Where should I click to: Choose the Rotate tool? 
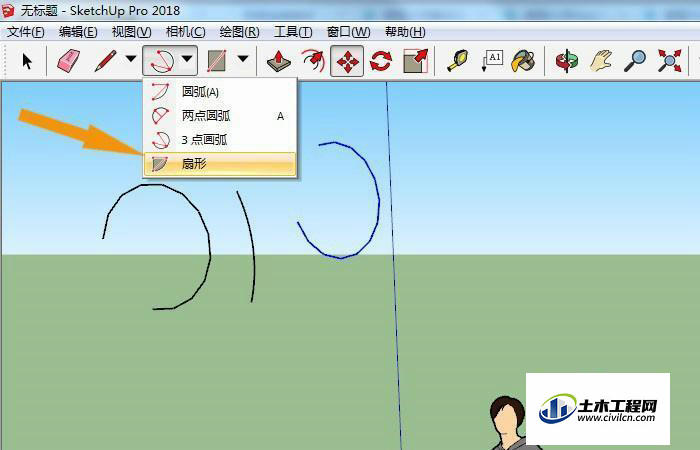point(381,61)
